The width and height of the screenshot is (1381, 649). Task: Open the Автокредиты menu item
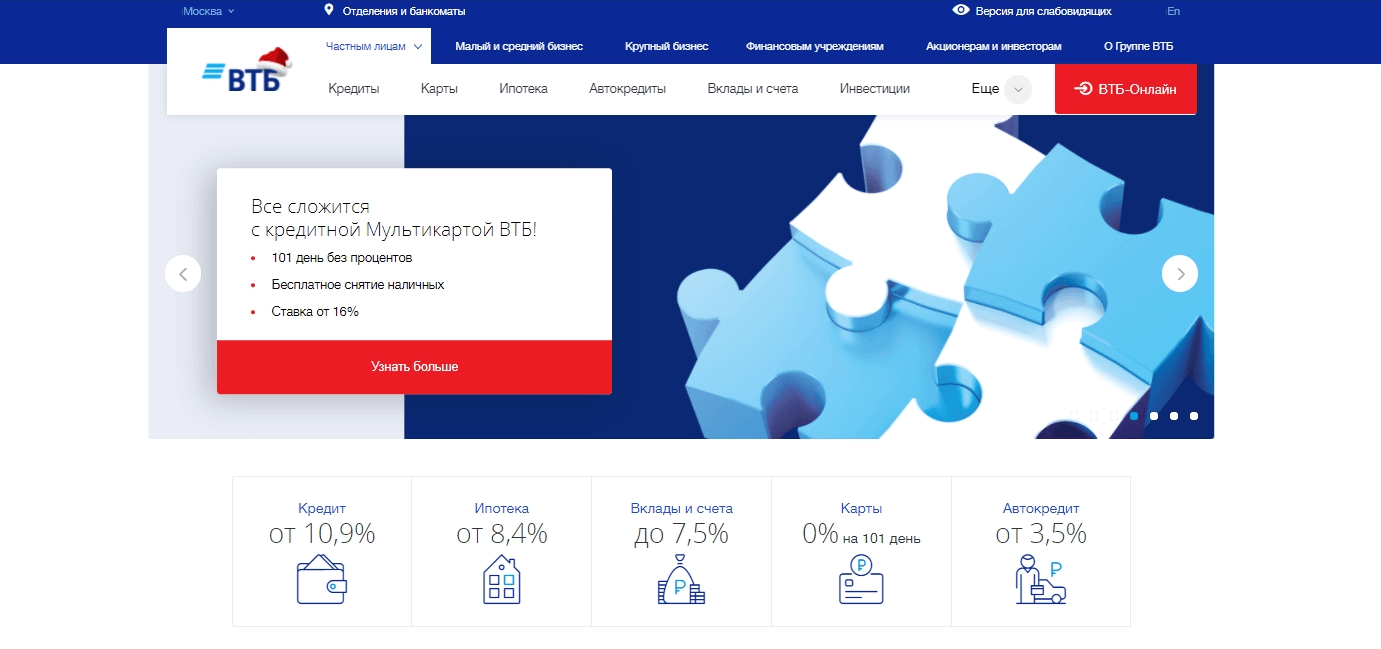pos(627,88)
